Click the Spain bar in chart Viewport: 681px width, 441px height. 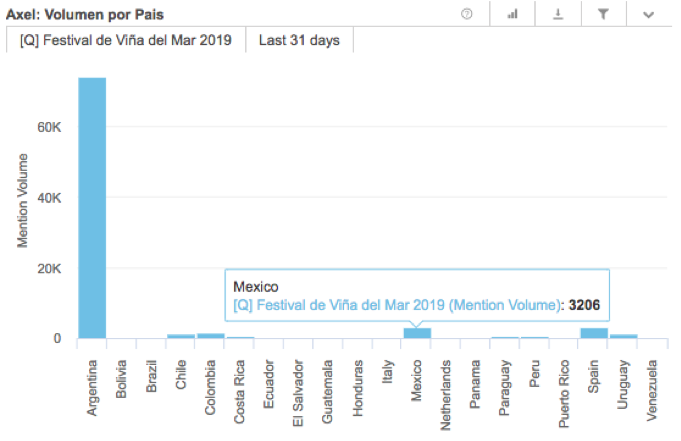tap(594, 333)
